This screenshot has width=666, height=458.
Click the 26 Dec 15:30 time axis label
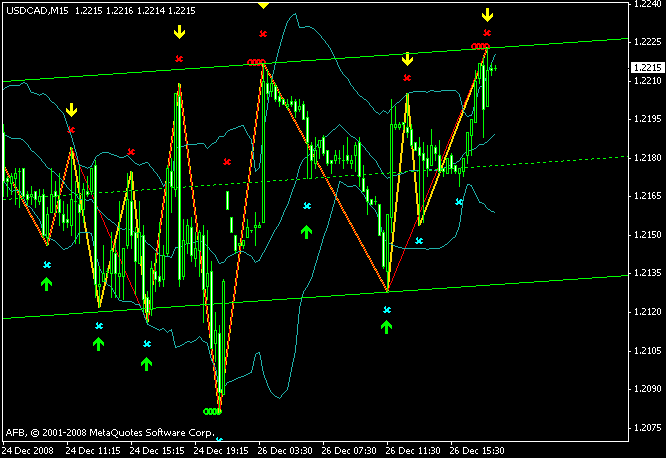pos(477,450)
